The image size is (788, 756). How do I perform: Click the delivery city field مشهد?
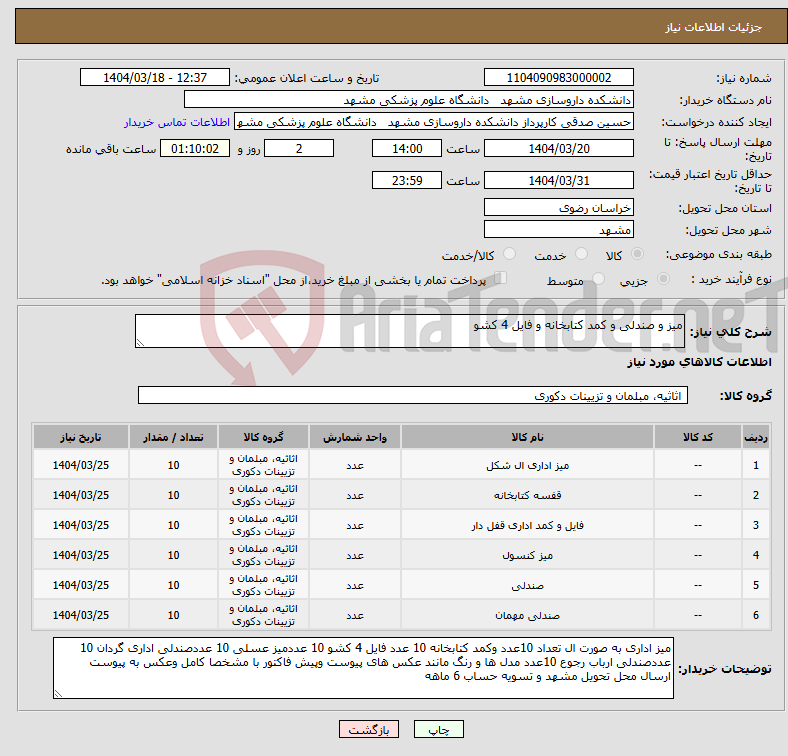point(558,229)
